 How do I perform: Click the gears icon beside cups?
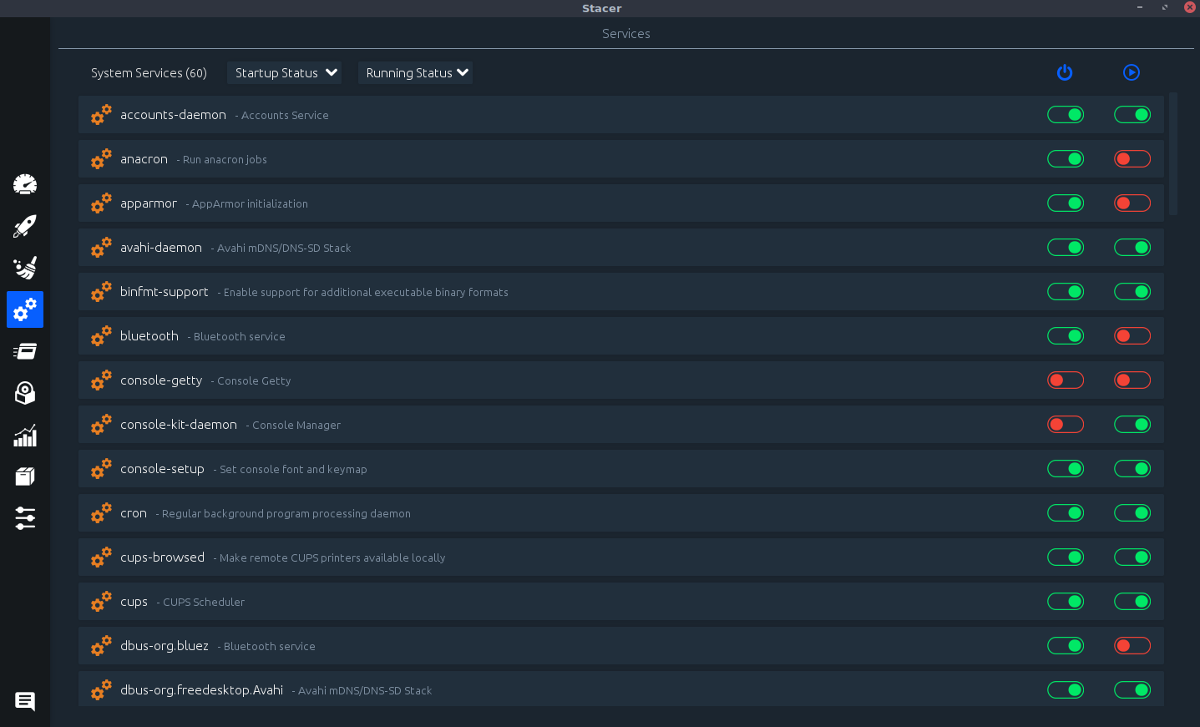click(101, 601)
